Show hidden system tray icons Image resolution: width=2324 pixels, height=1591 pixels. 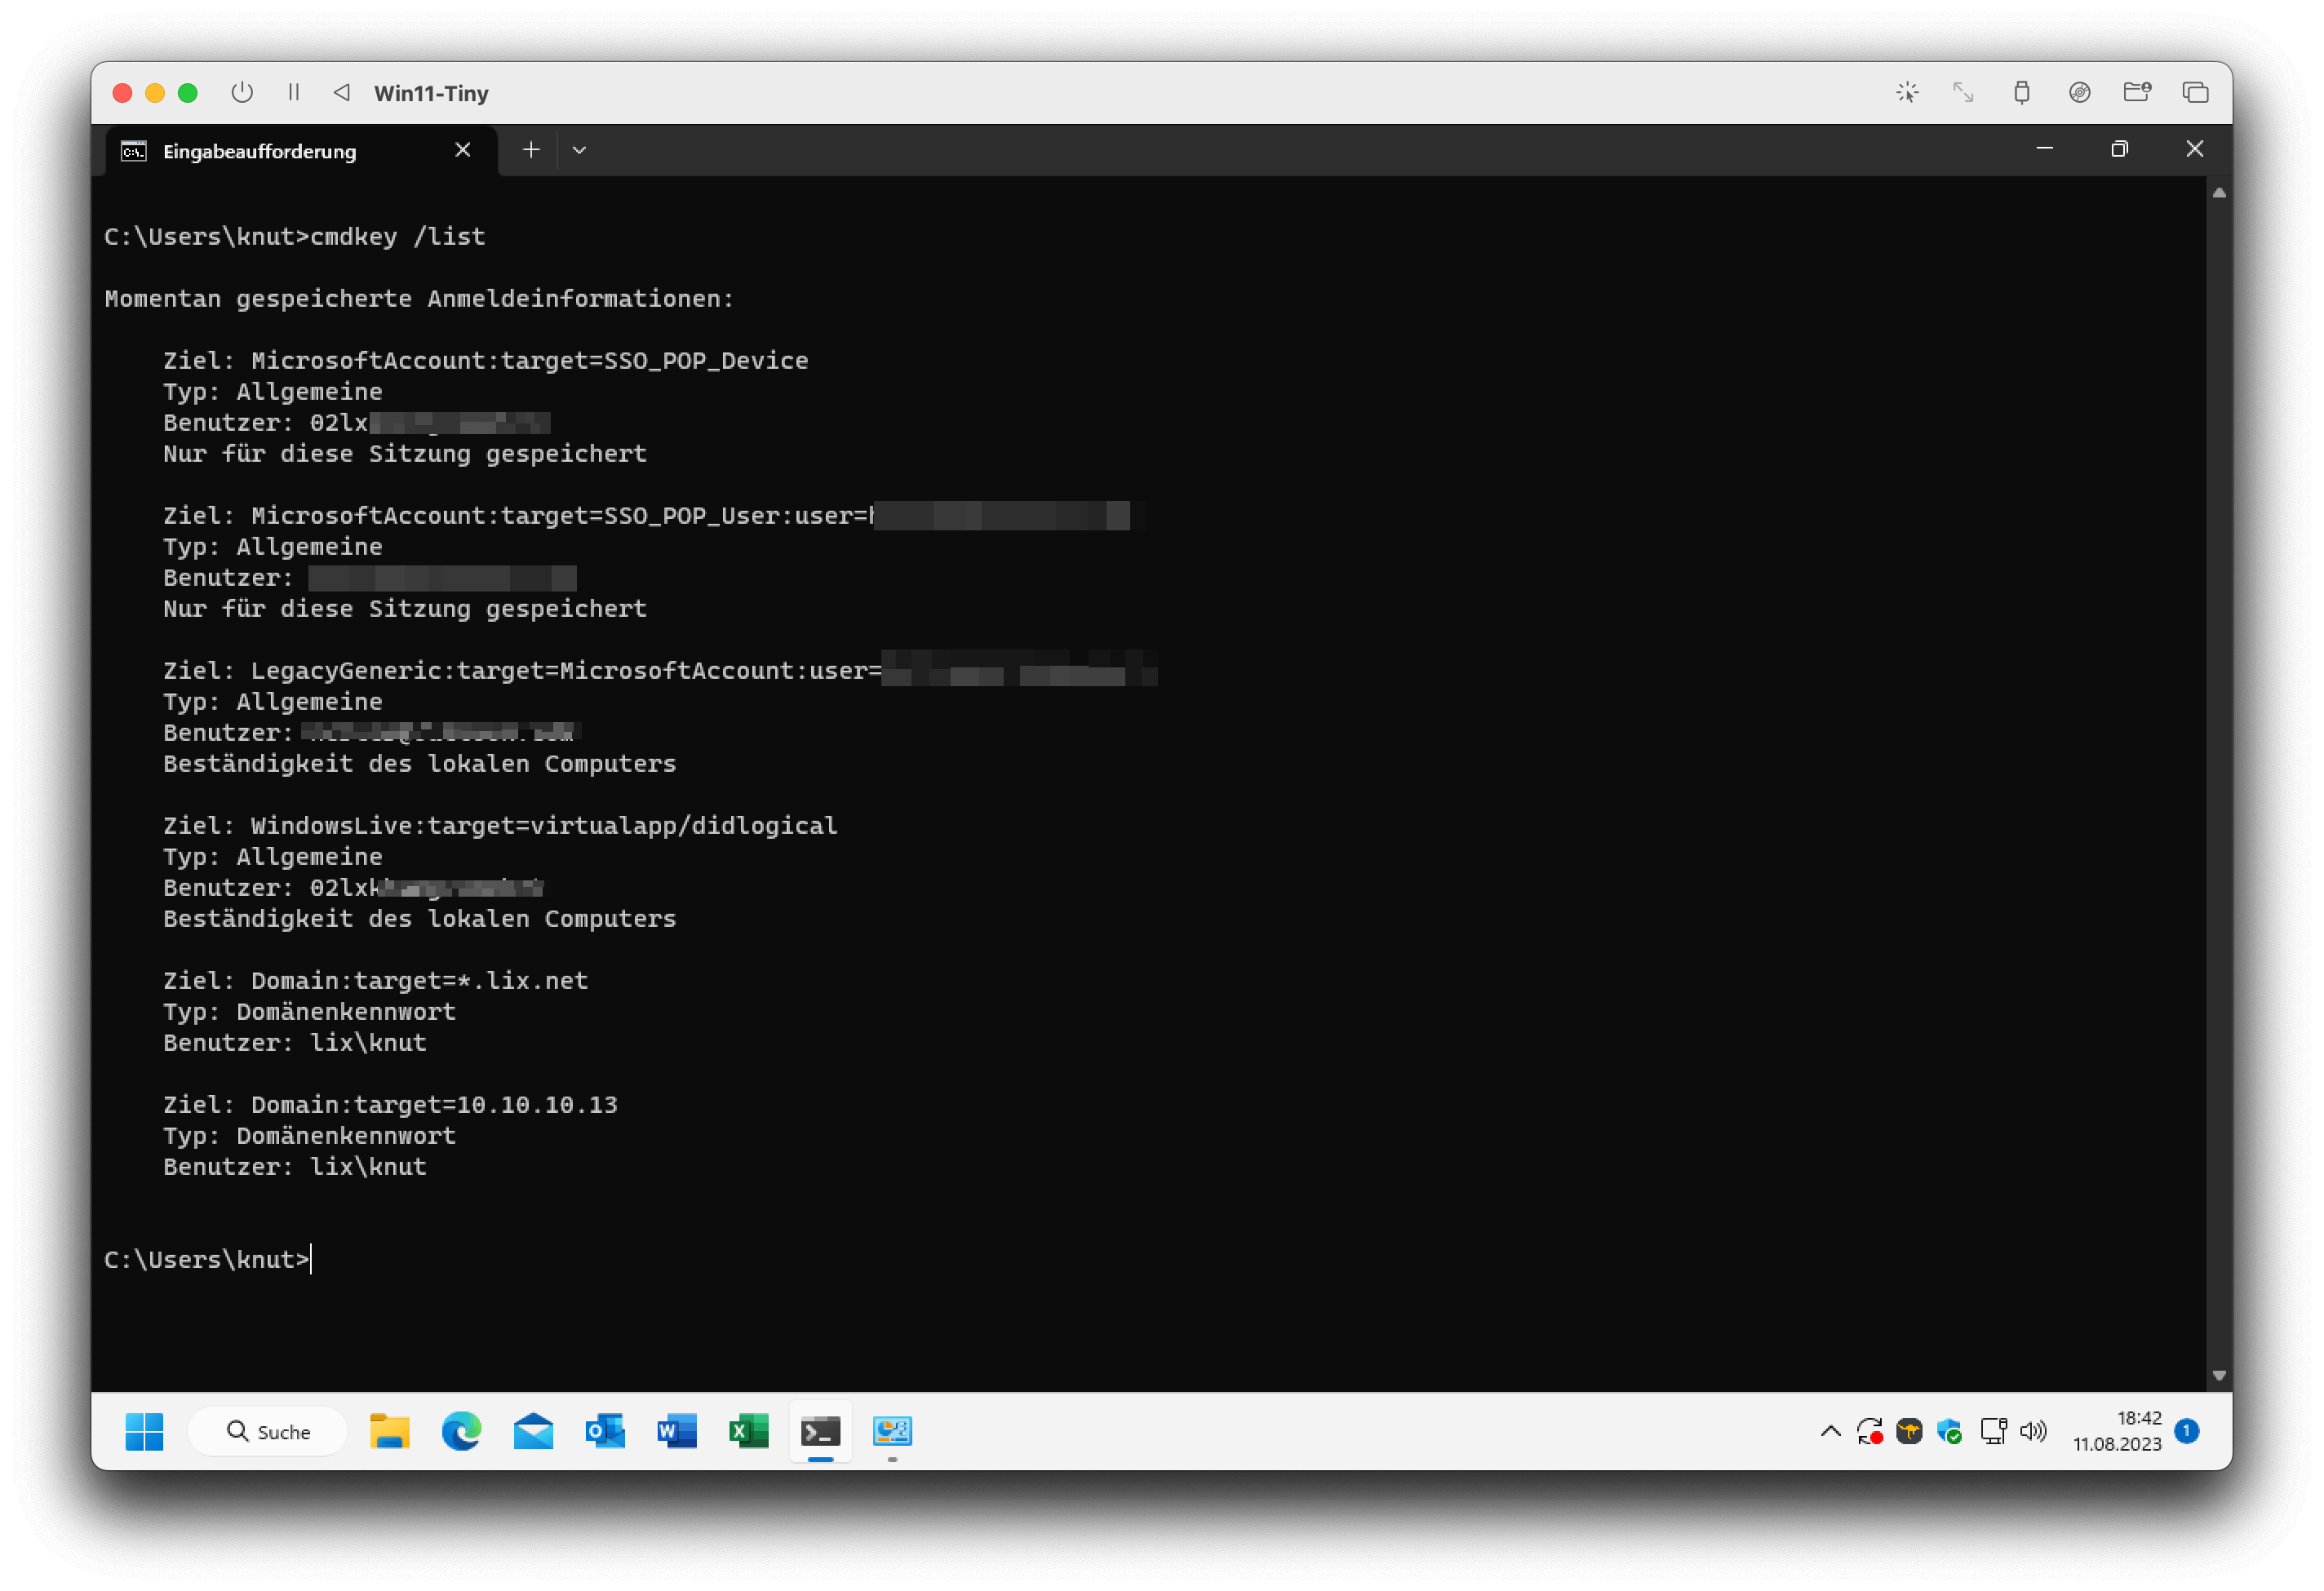pos(1831,1431)
